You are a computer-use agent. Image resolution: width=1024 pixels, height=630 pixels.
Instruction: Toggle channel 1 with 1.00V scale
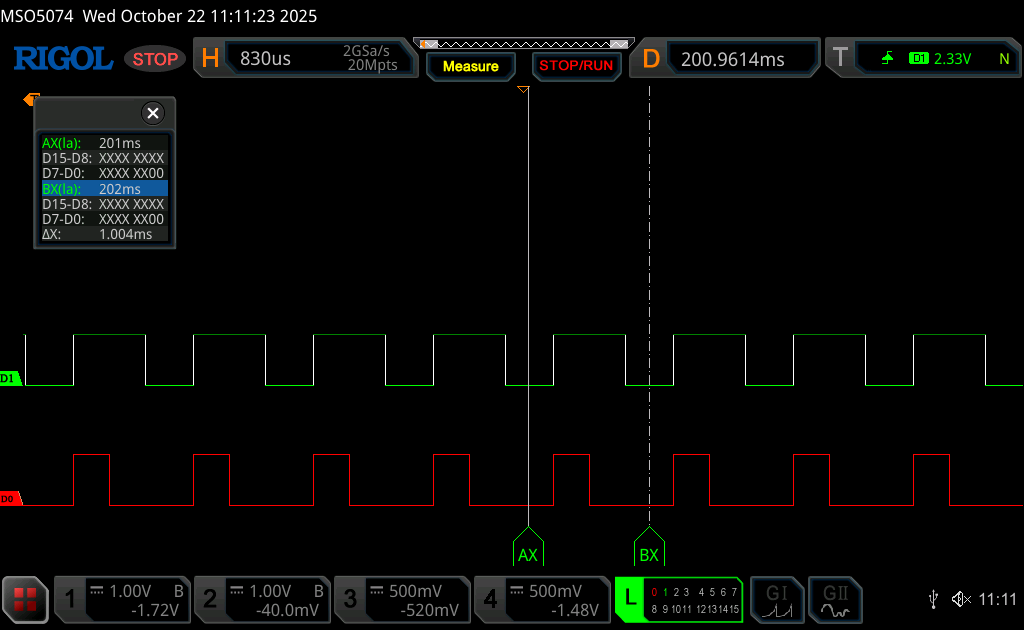(121, 600)
